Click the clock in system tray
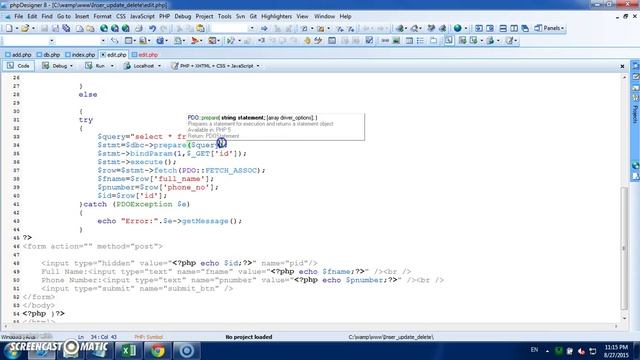The width and height of the screenshot is (640, 360). tap(616, 351)
